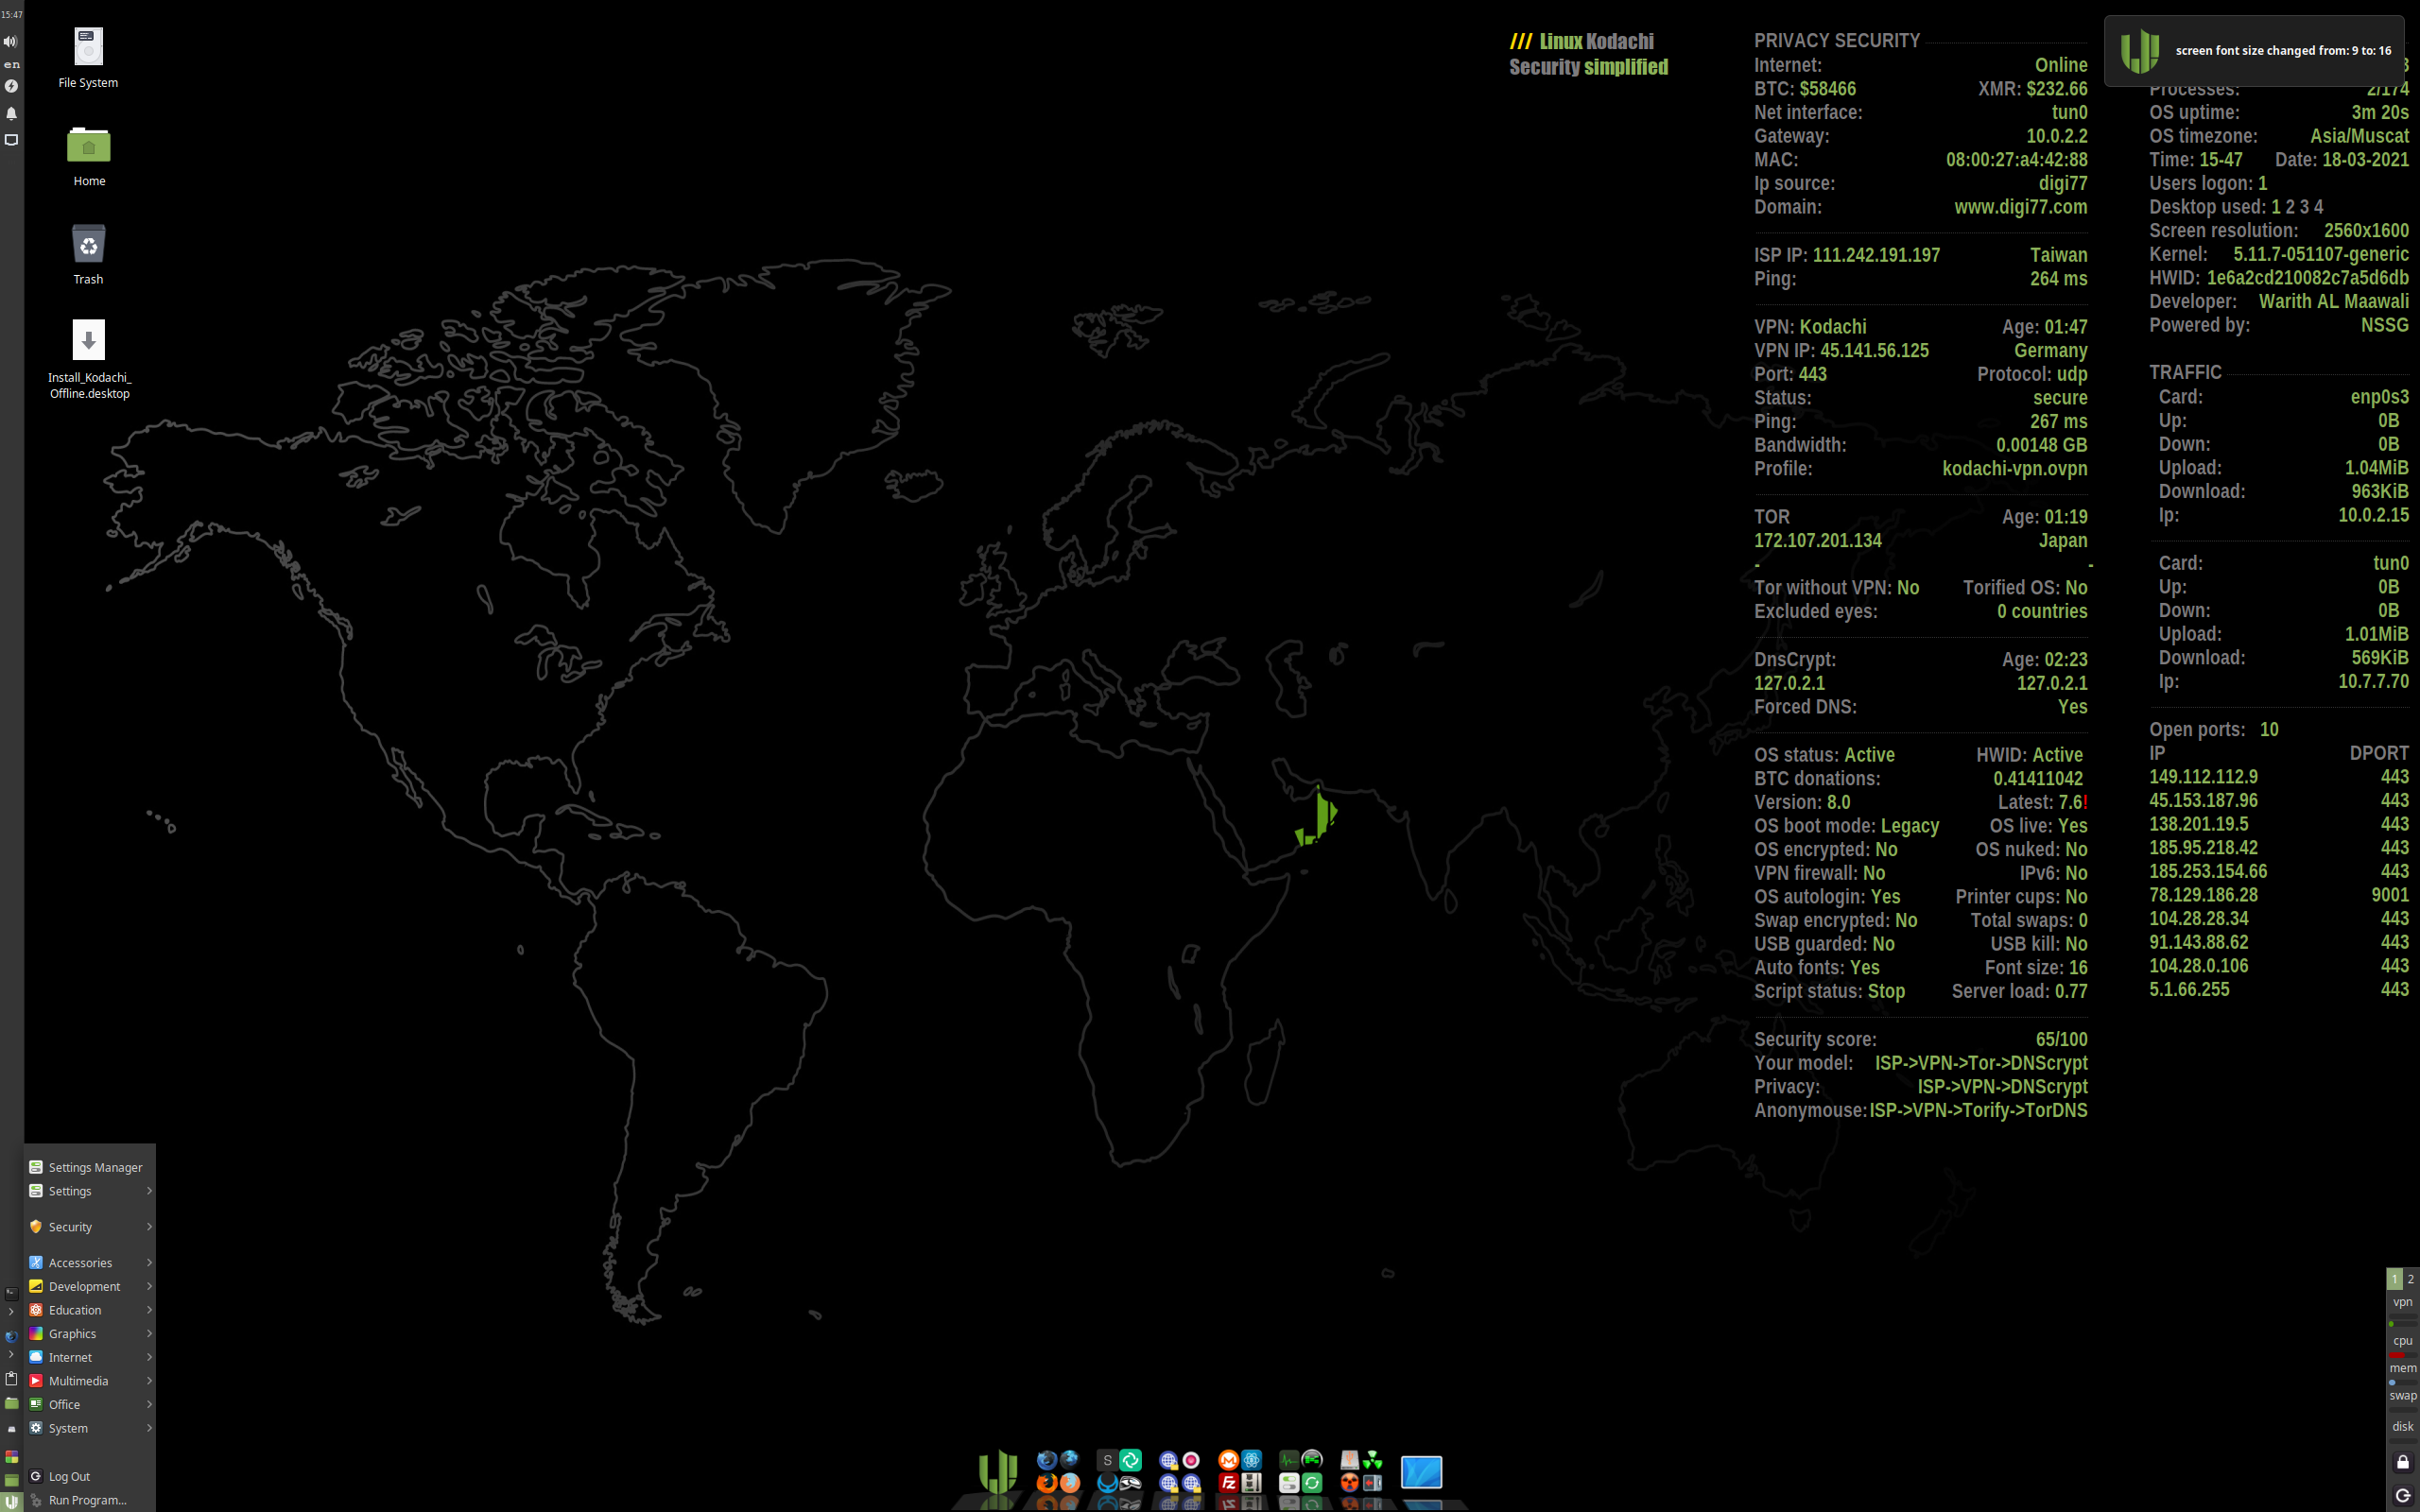Expand the Settings submenu
The image size is (2420, 1512).
click(x=90, y=1191)
